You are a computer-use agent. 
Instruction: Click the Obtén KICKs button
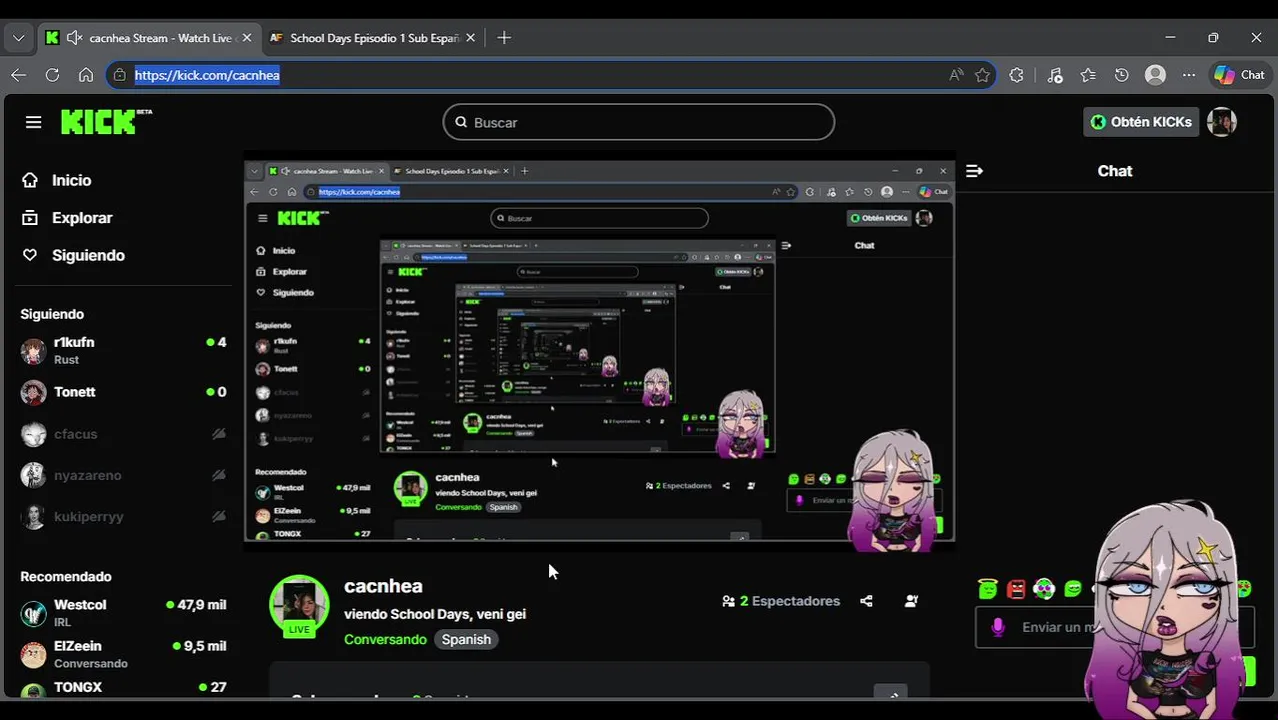[1141, 122]
